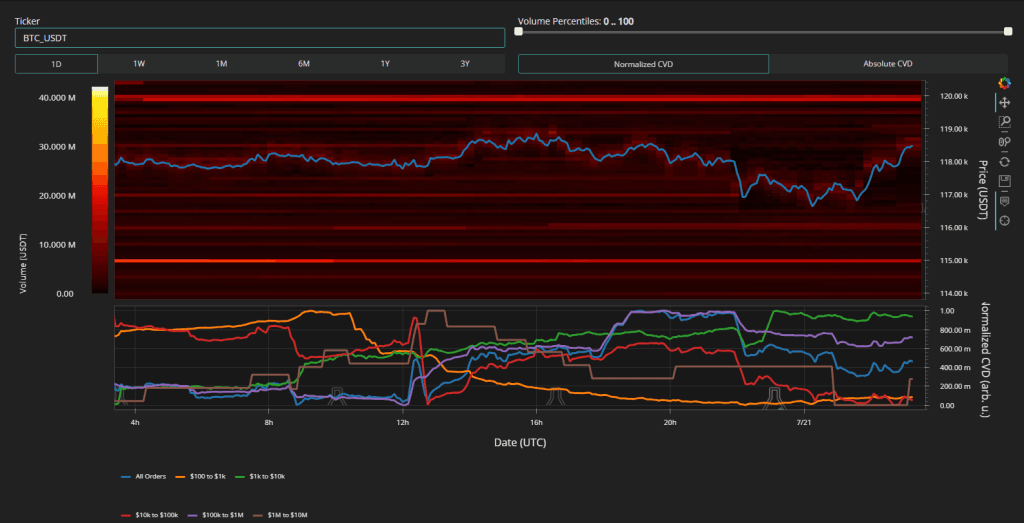The width and height of the screenshot is (1024, 523).
Task: Activate the Pan tool in the chart toolbar
Action: click(1004, 103)
